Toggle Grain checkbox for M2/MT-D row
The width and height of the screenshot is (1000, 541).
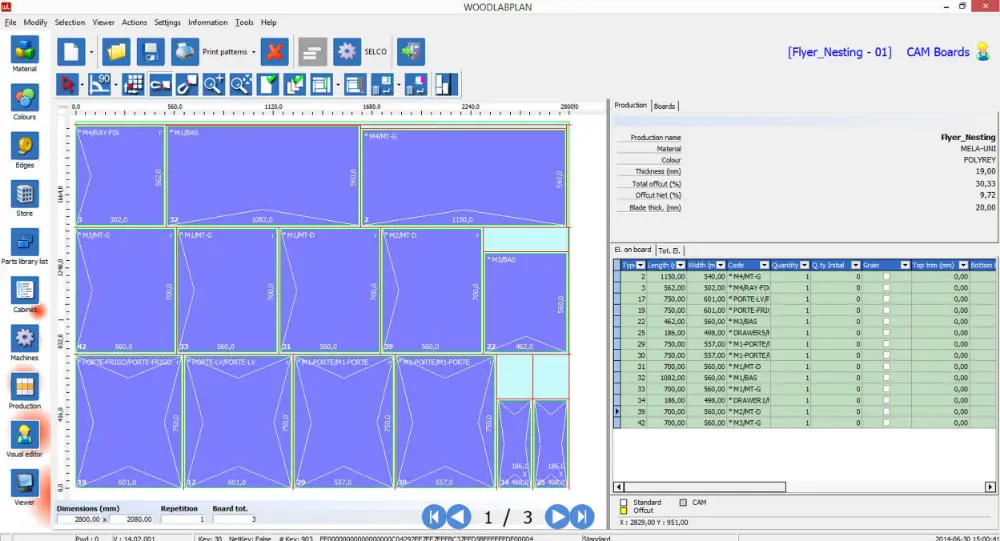[885, 411]
